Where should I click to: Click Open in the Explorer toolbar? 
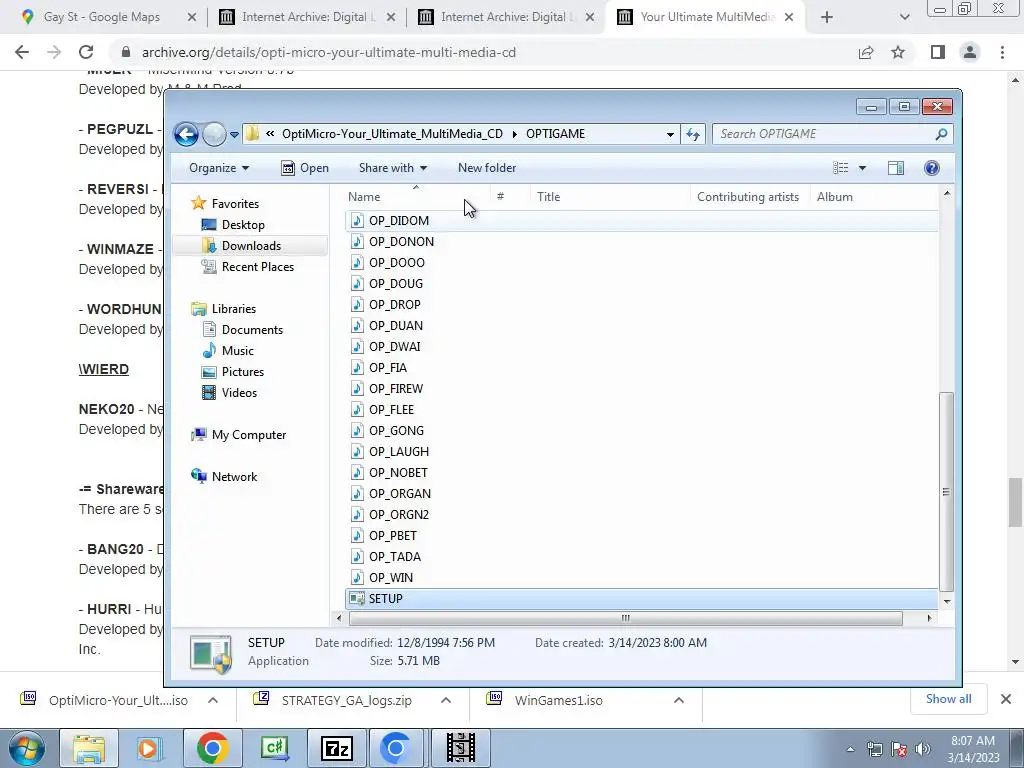305,168
